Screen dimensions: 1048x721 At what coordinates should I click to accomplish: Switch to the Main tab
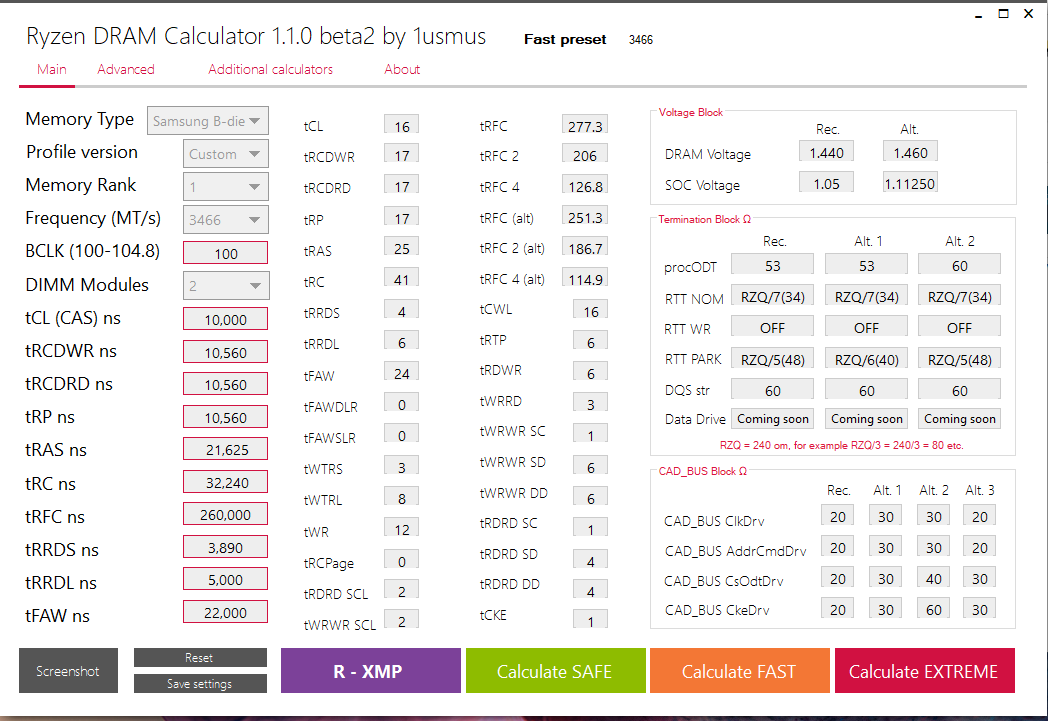(51, 69)
